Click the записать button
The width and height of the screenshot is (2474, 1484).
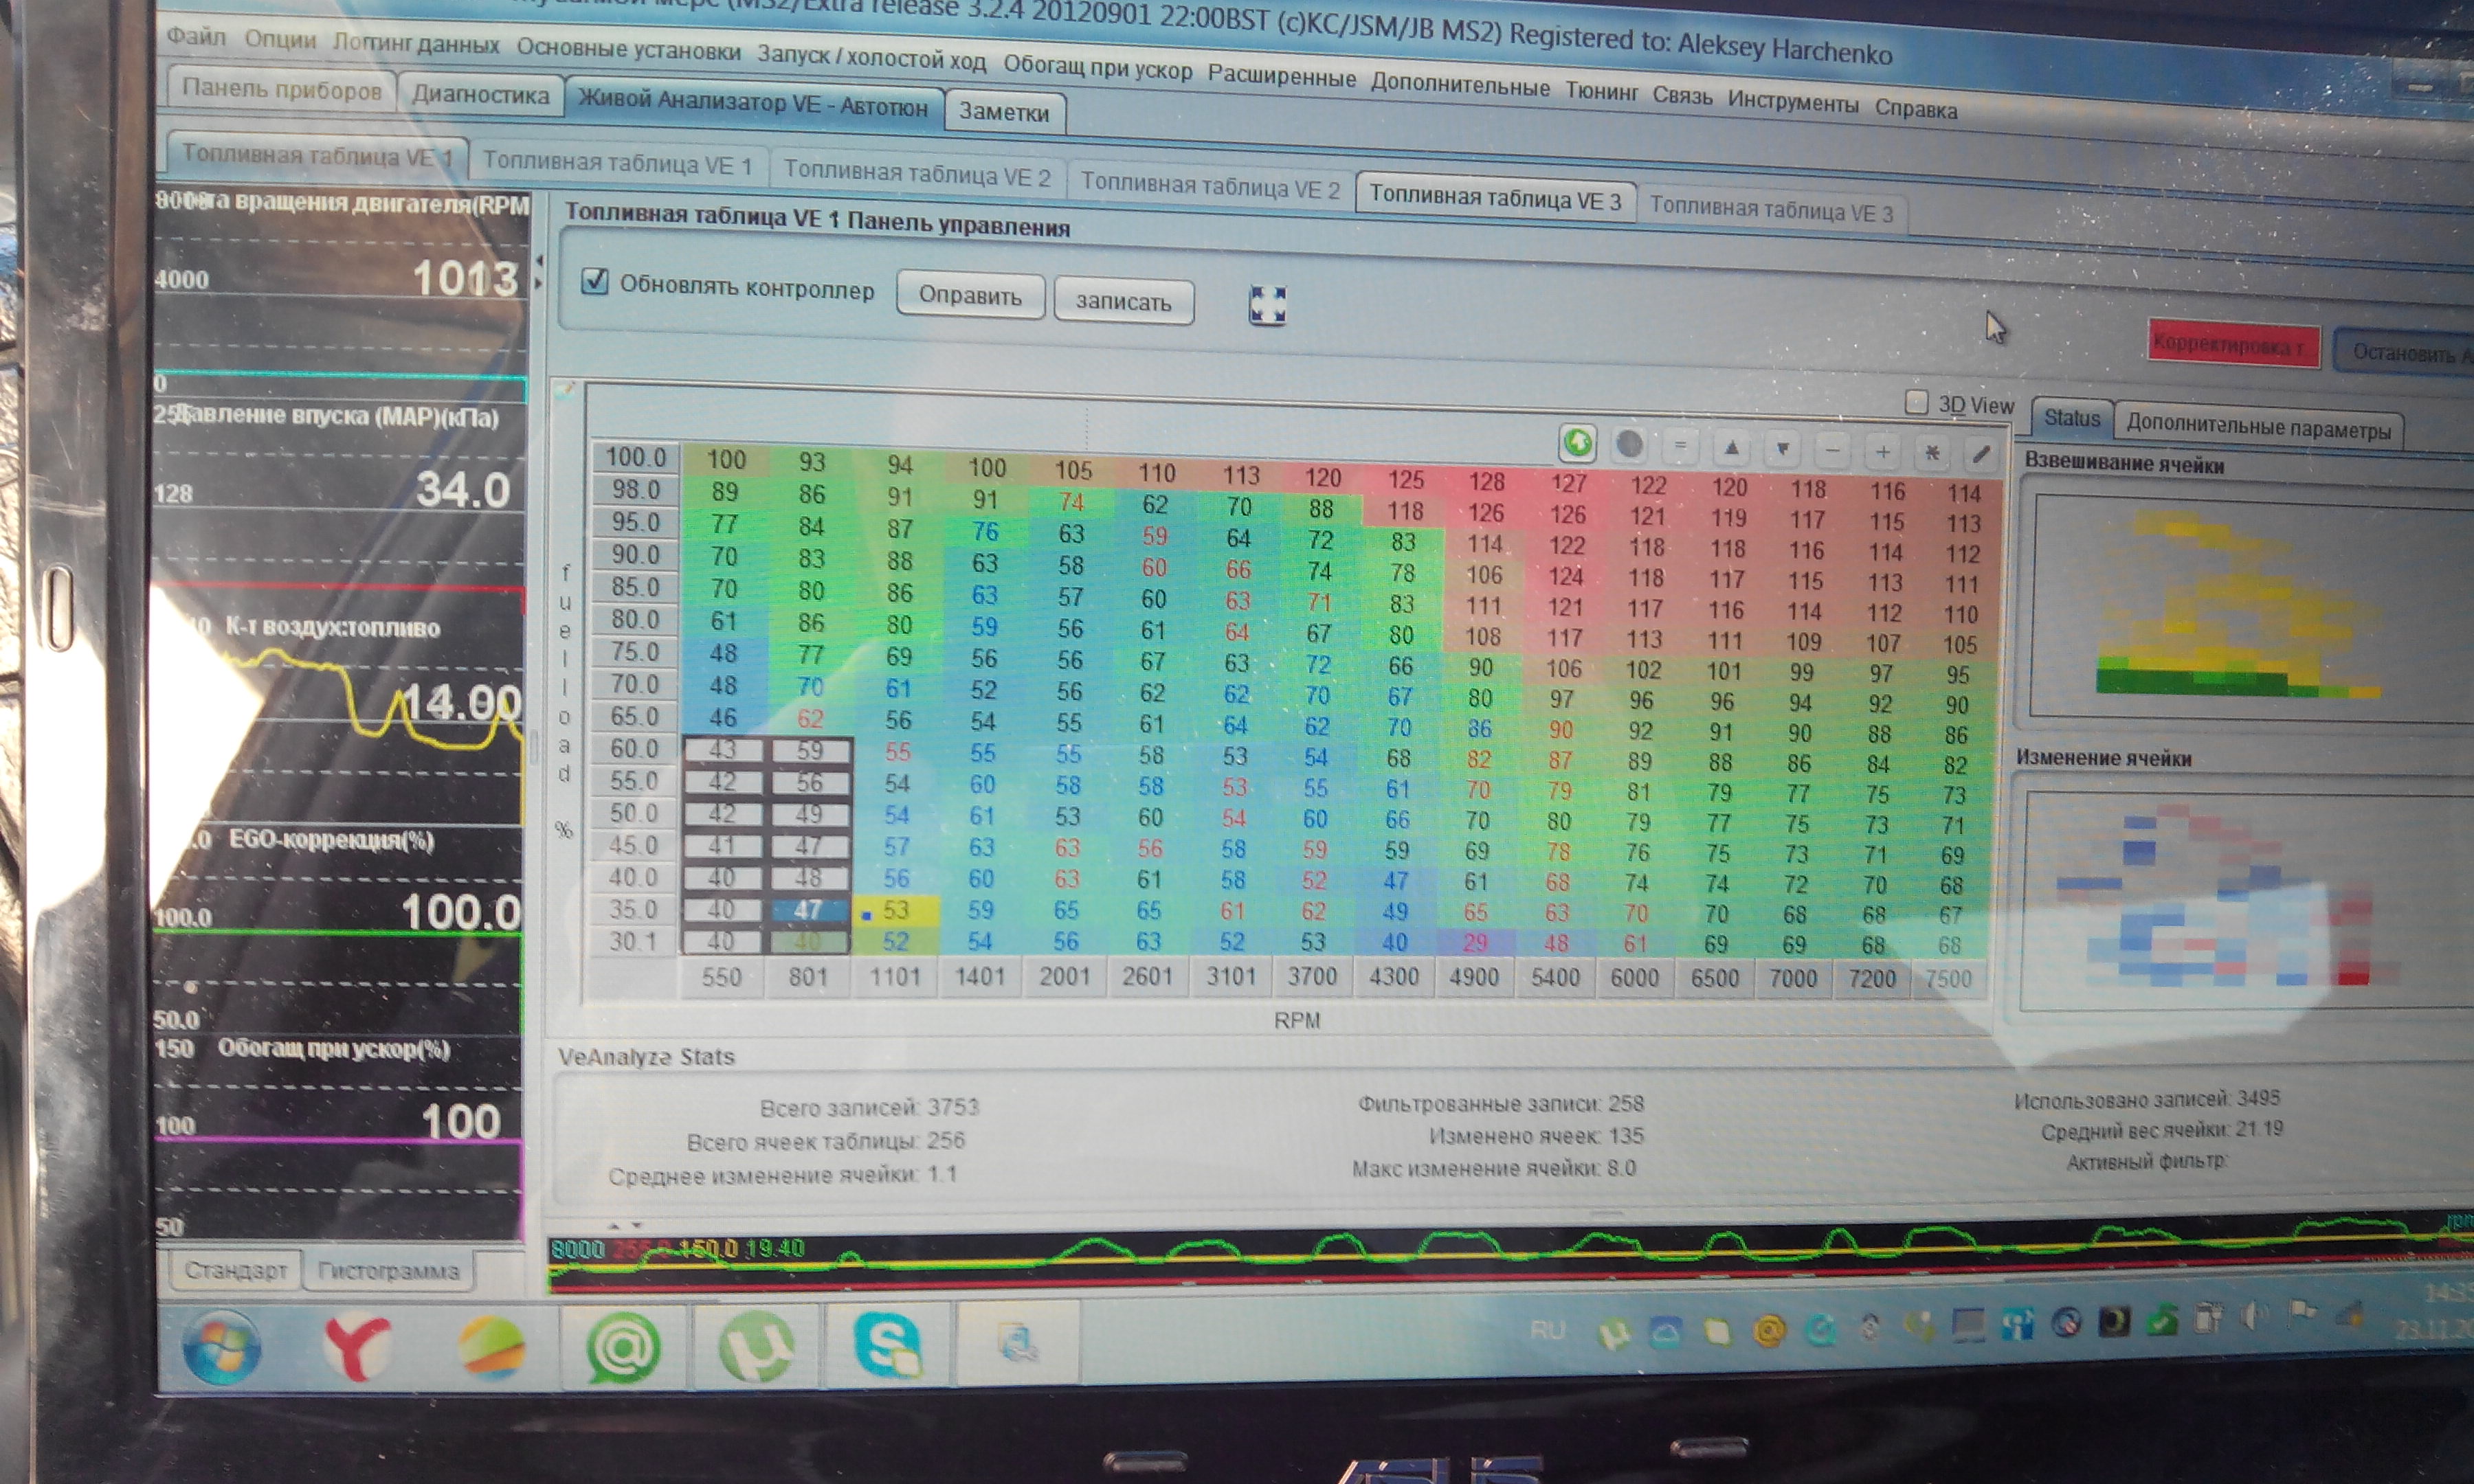coord(1123,302)
